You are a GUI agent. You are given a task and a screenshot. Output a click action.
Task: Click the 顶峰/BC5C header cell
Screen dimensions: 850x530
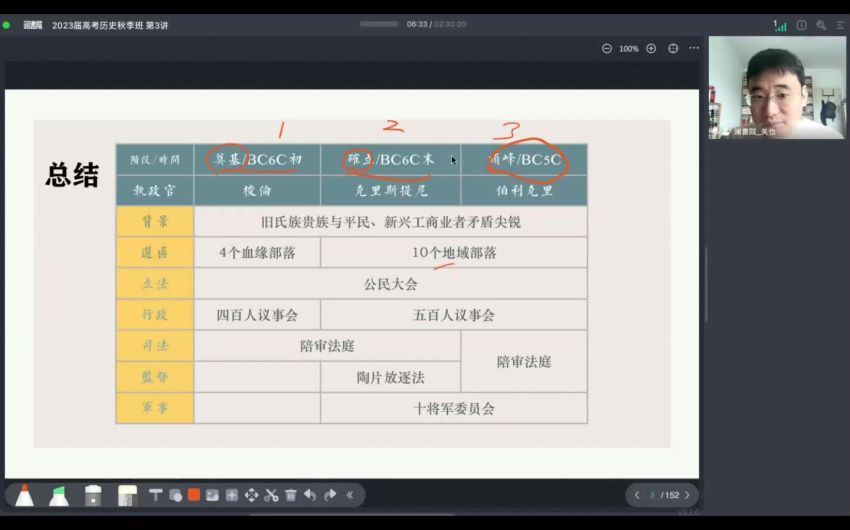pyautogui.click(x=524, y=160)
